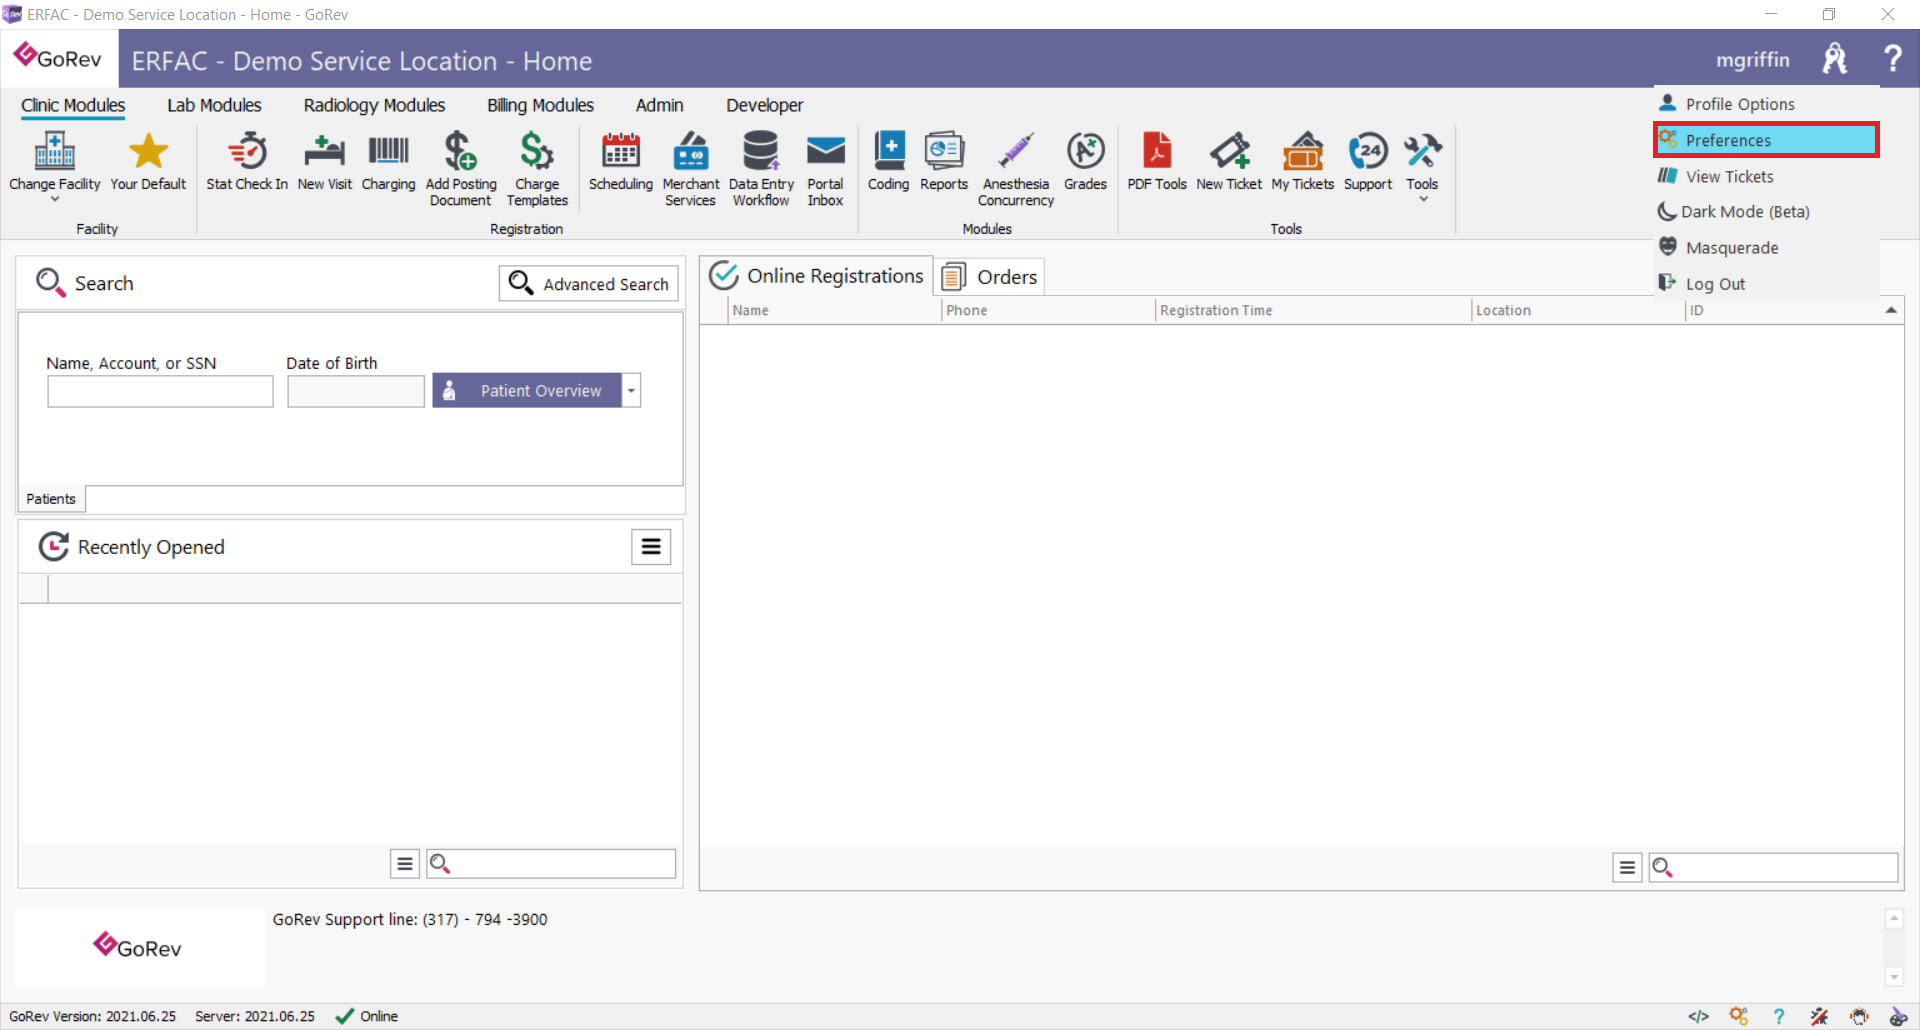The height and width of the screenshot is (1030, 1920).
Task: Open Merchant Services
Action: point(691,168)
